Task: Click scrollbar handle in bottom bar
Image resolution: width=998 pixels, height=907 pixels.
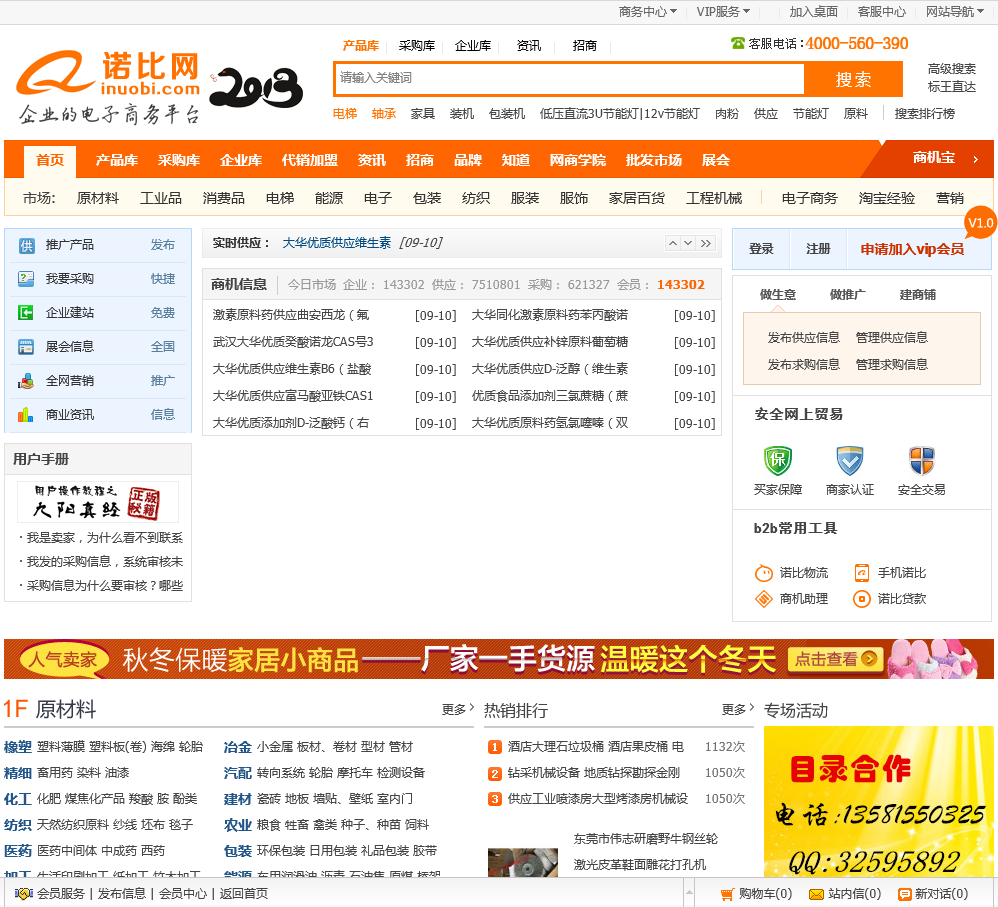Action: pyautogui.click(x=689, y=894)
